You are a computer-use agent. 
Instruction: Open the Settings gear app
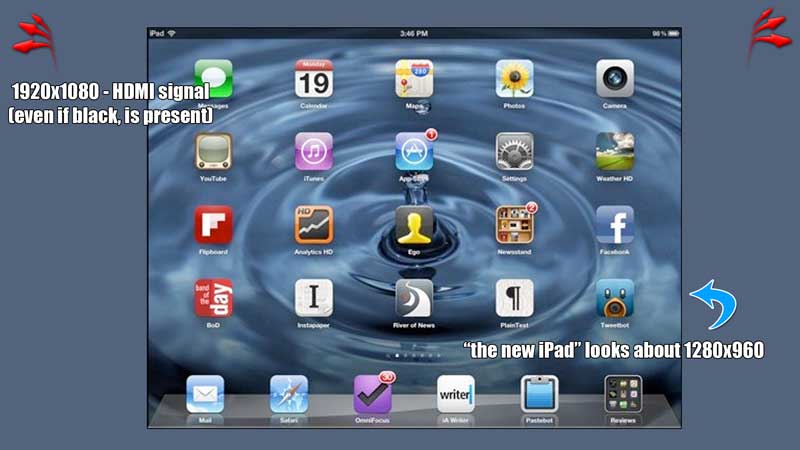514,152
